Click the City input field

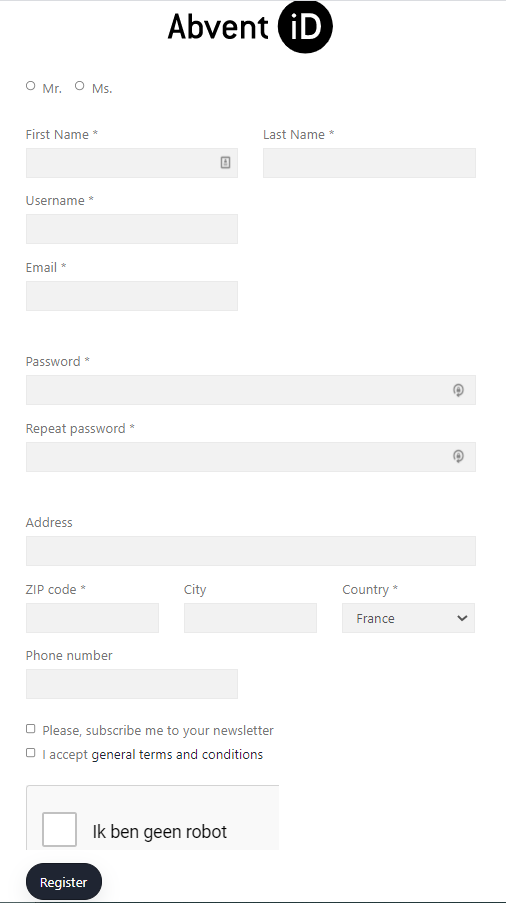[x=250, y=618]
